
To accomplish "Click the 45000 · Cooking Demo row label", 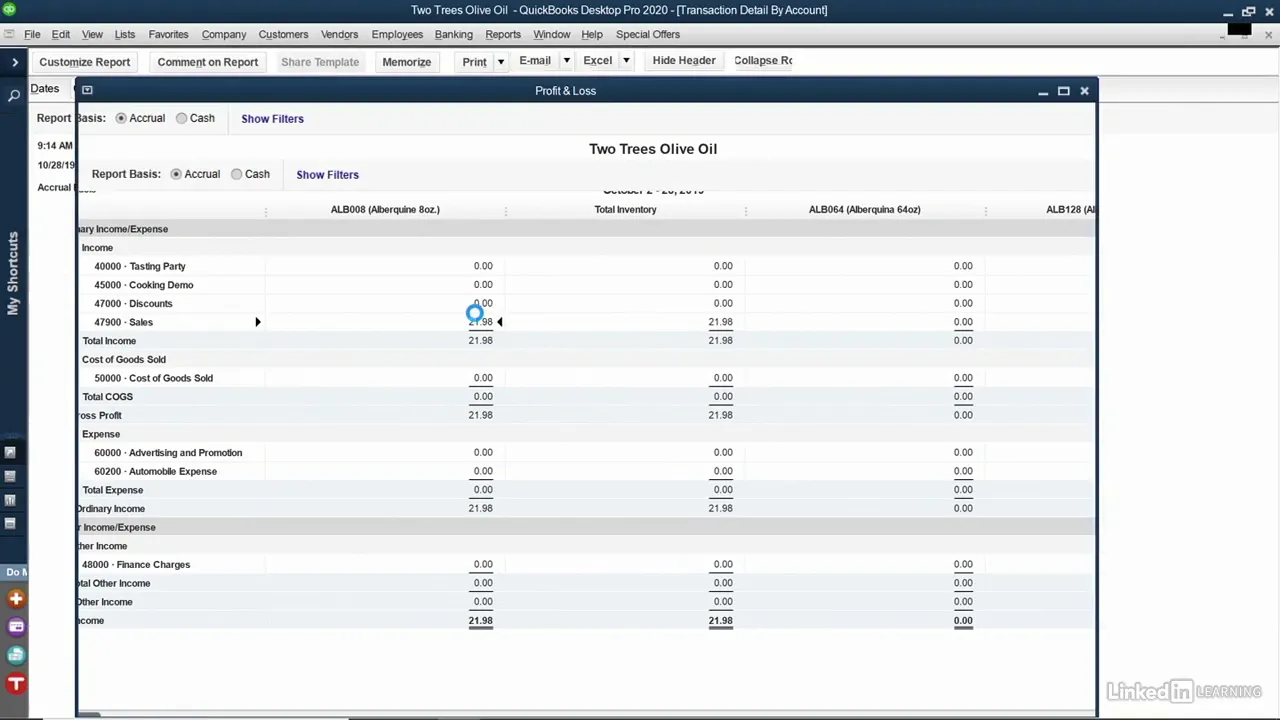I will point(144,285).
